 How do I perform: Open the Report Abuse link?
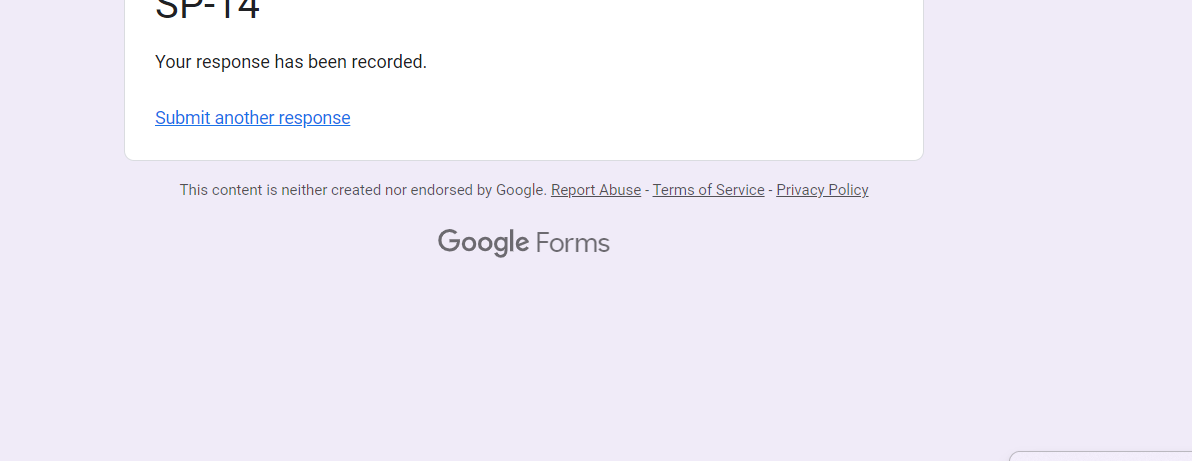tap(596, 190)
